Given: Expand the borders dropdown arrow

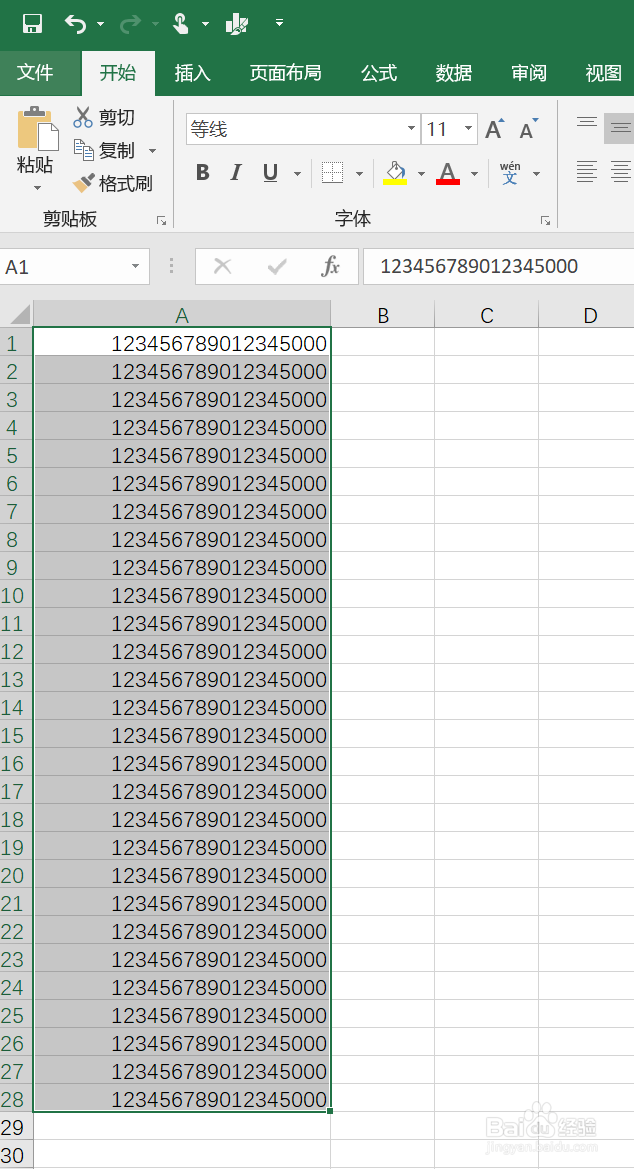Looking at the screenshot, I should click(x=359, y=174).
